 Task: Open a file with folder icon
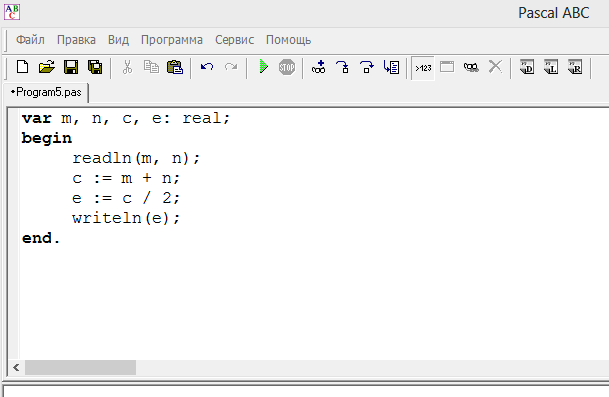47,67
